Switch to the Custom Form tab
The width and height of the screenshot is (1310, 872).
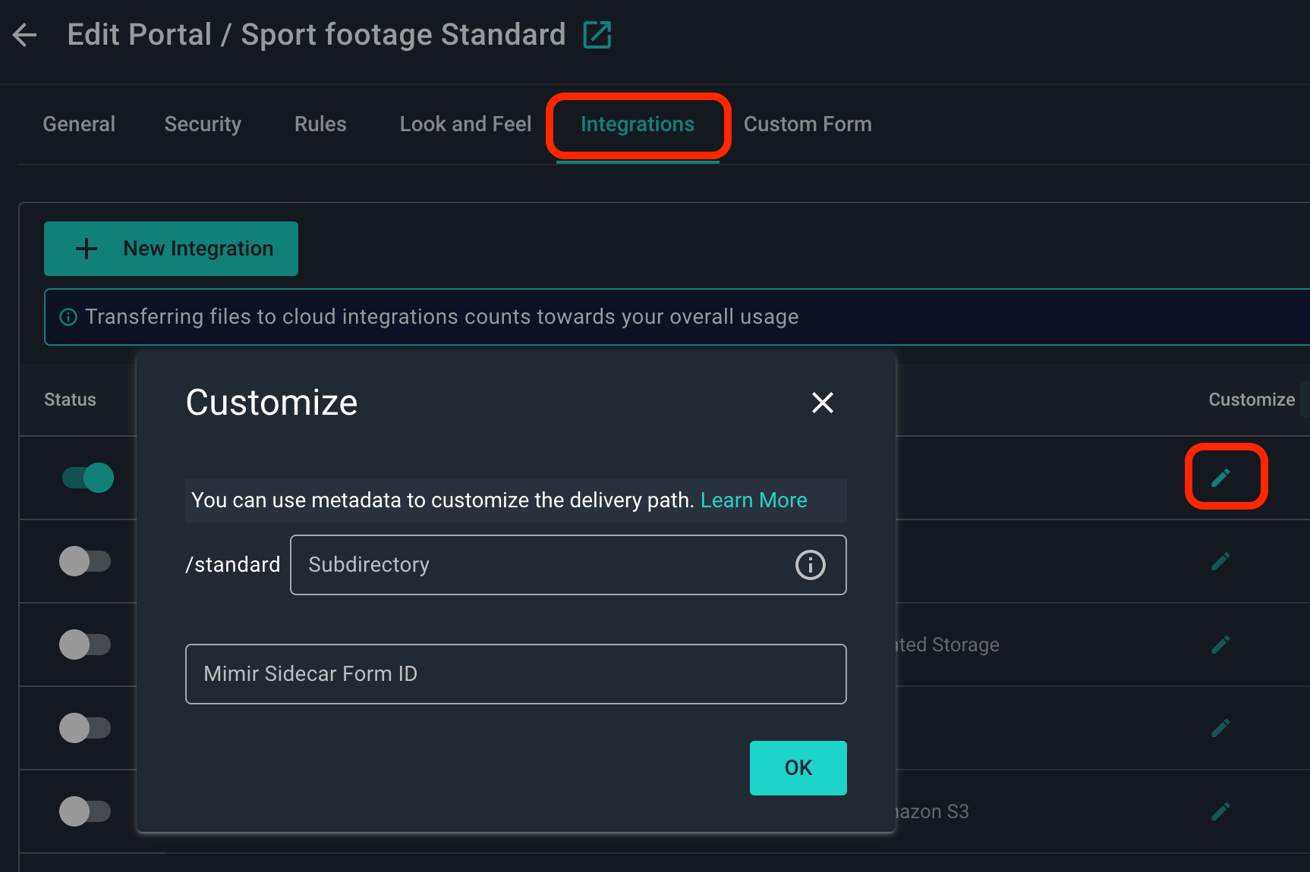[x=807, y=123]
